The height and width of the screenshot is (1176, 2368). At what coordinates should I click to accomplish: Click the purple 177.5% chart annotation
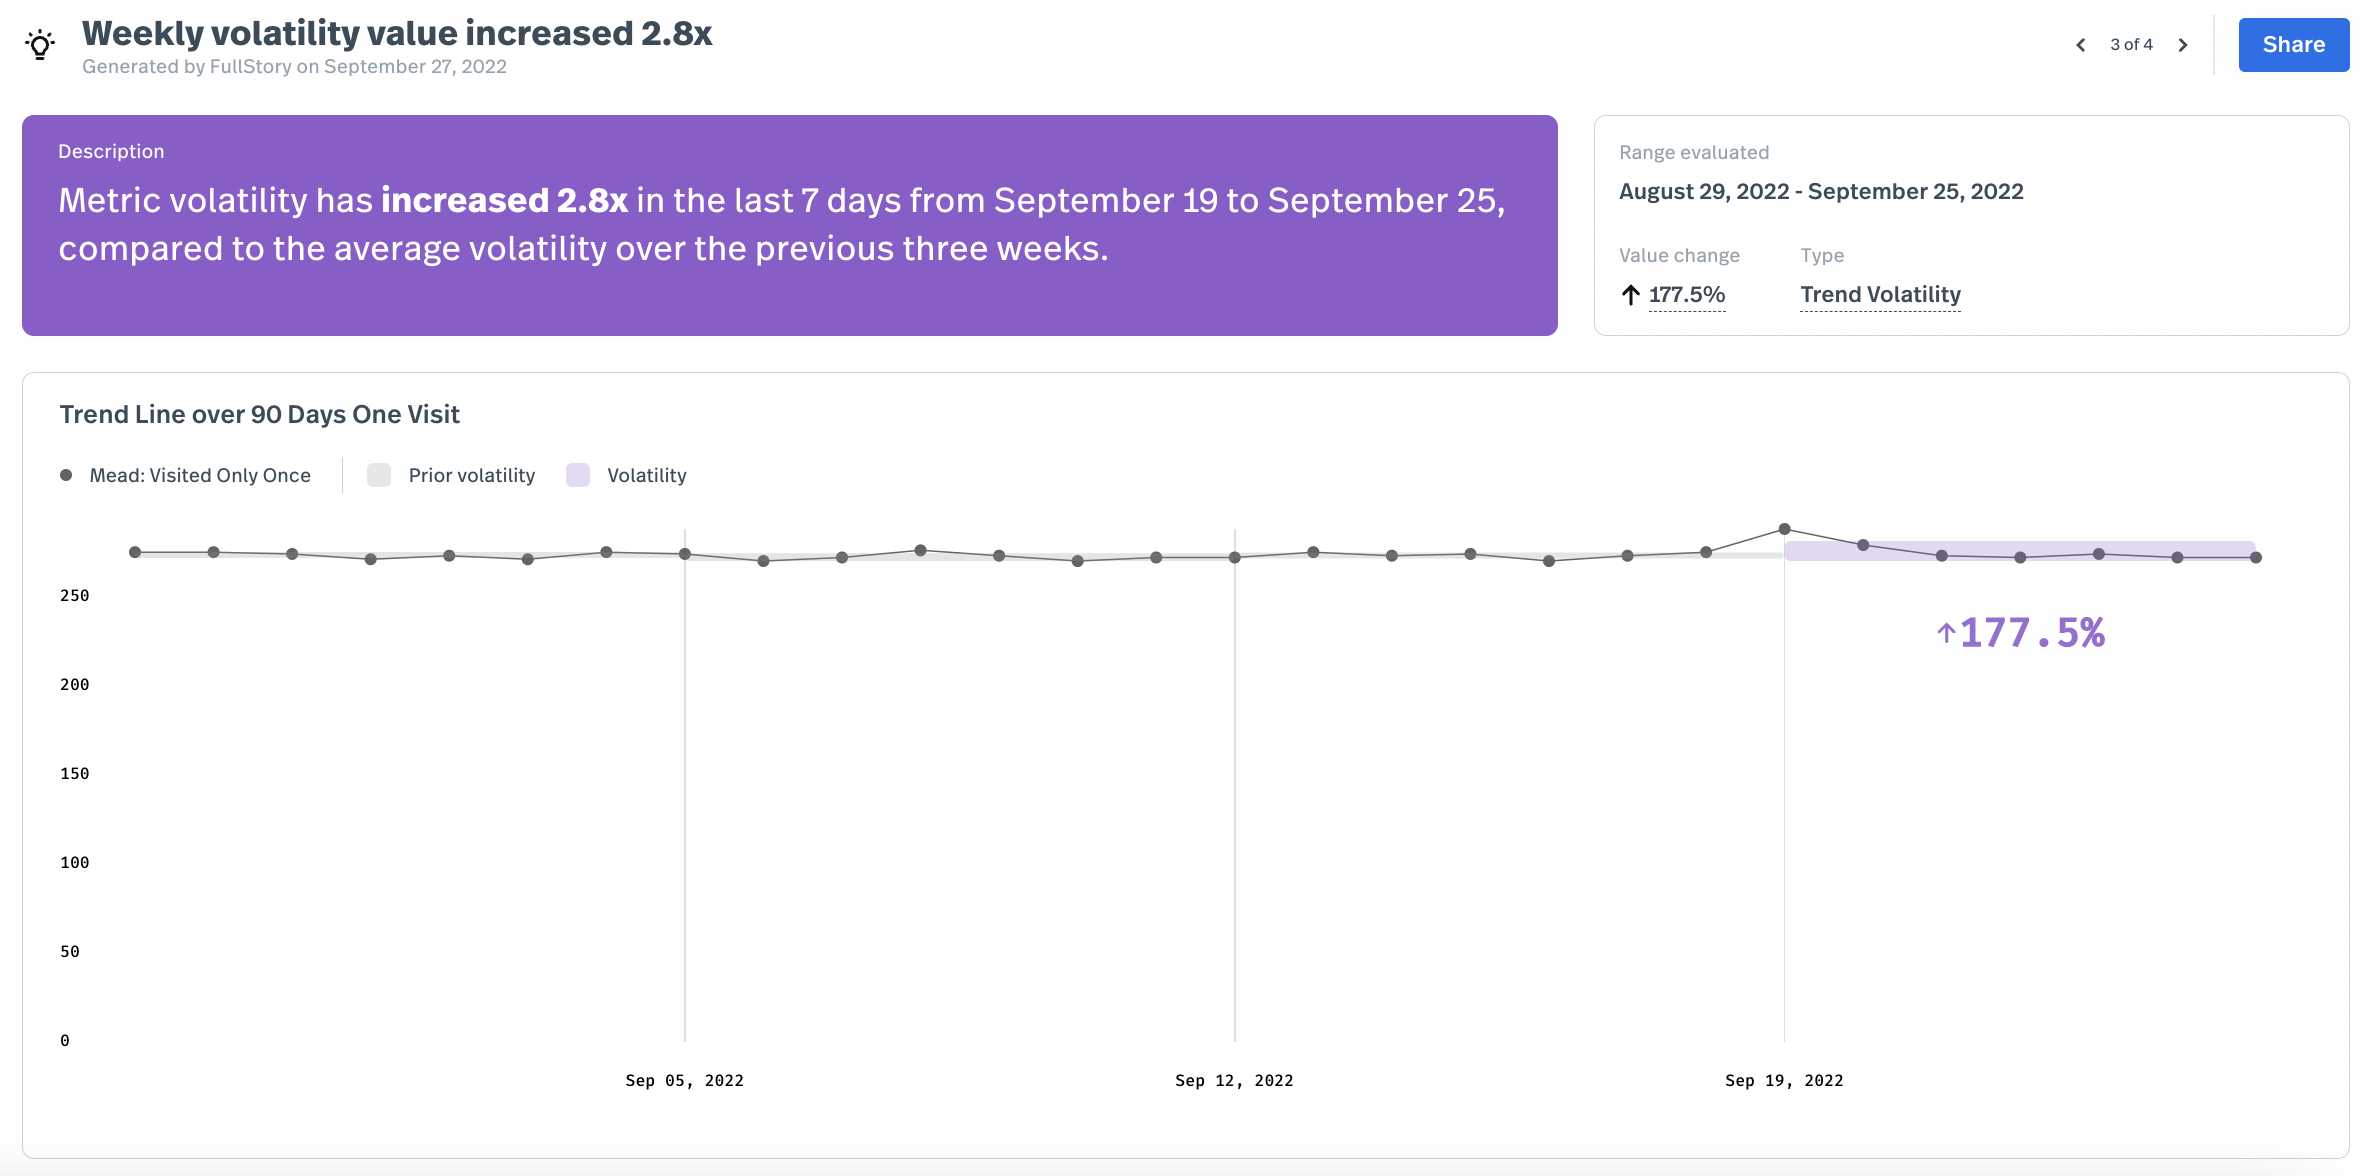pos(2022,633)
